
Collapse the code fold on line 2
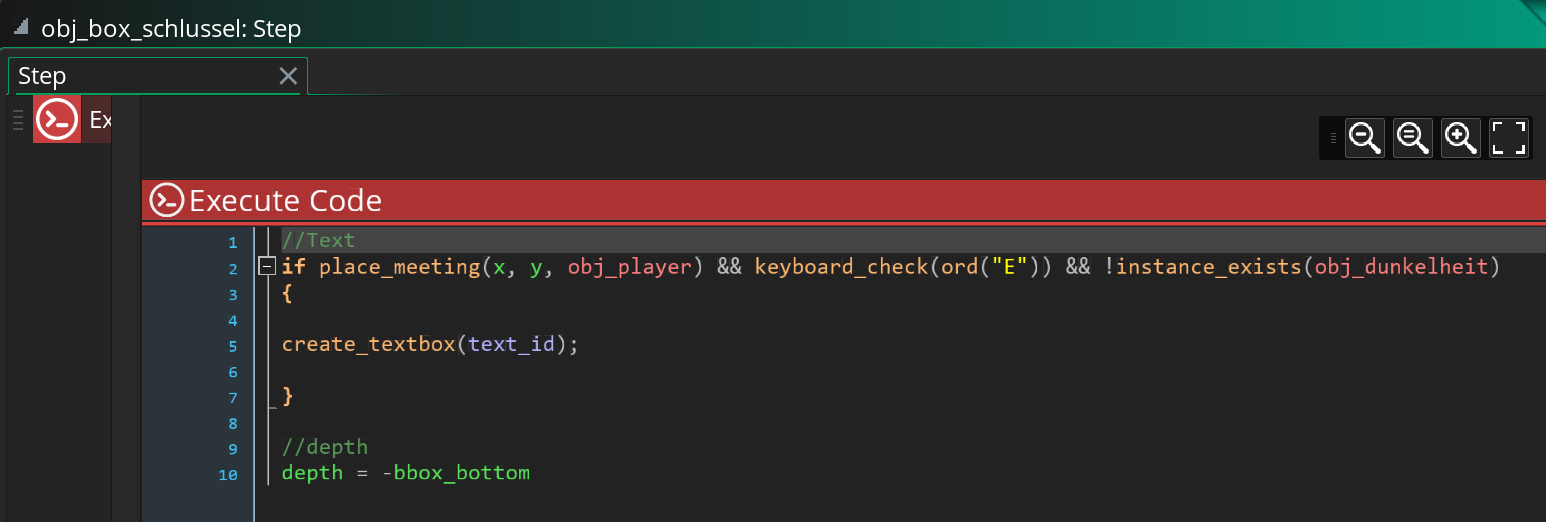(x=267, y=267)
